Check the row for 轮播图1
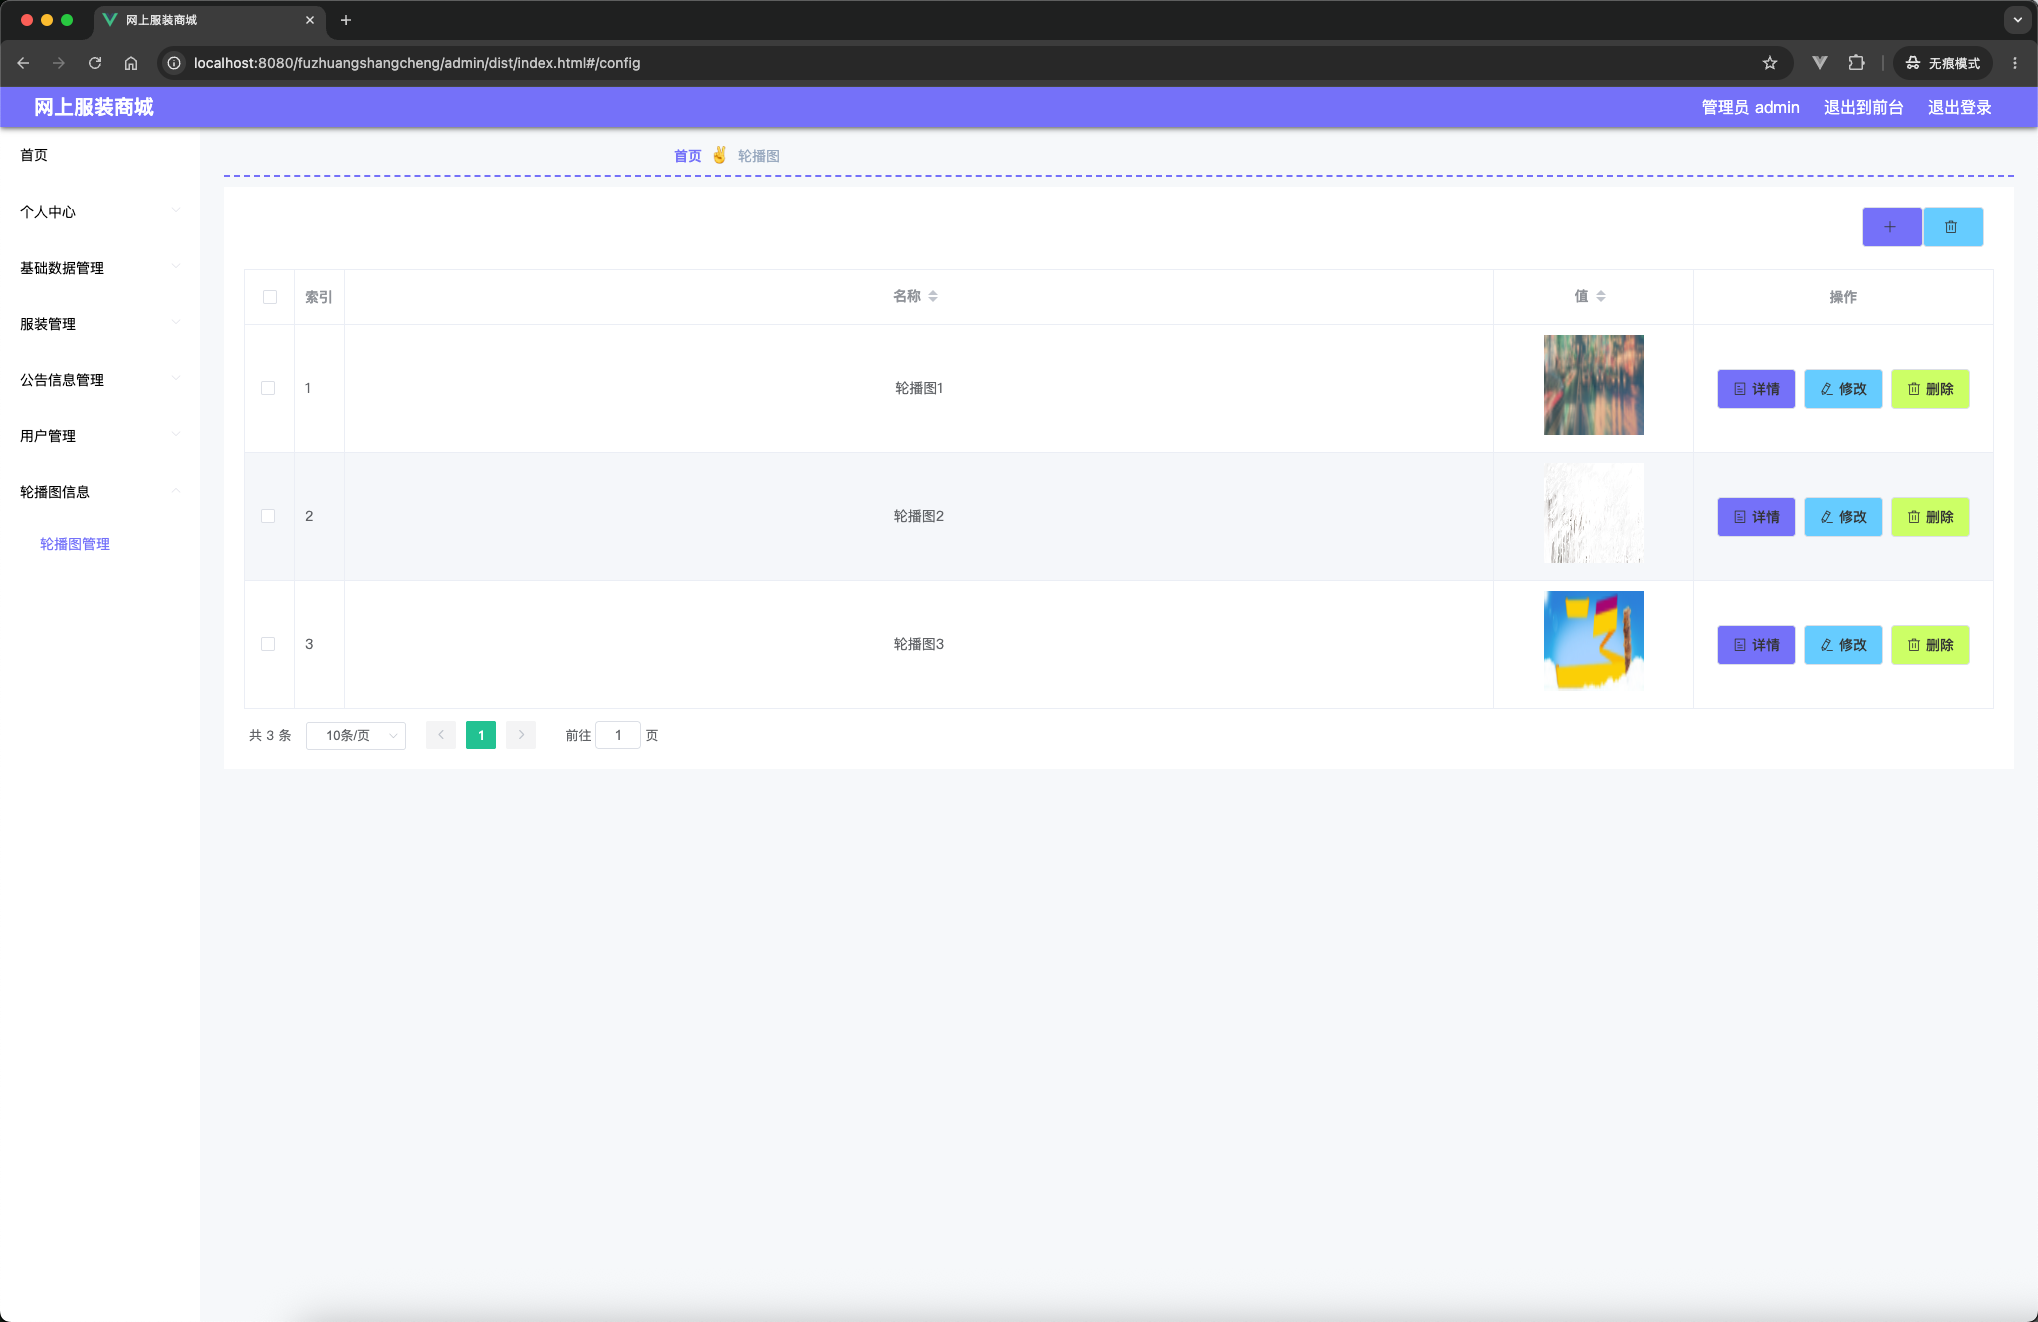2038x1322 pixels. pos(268,388)
